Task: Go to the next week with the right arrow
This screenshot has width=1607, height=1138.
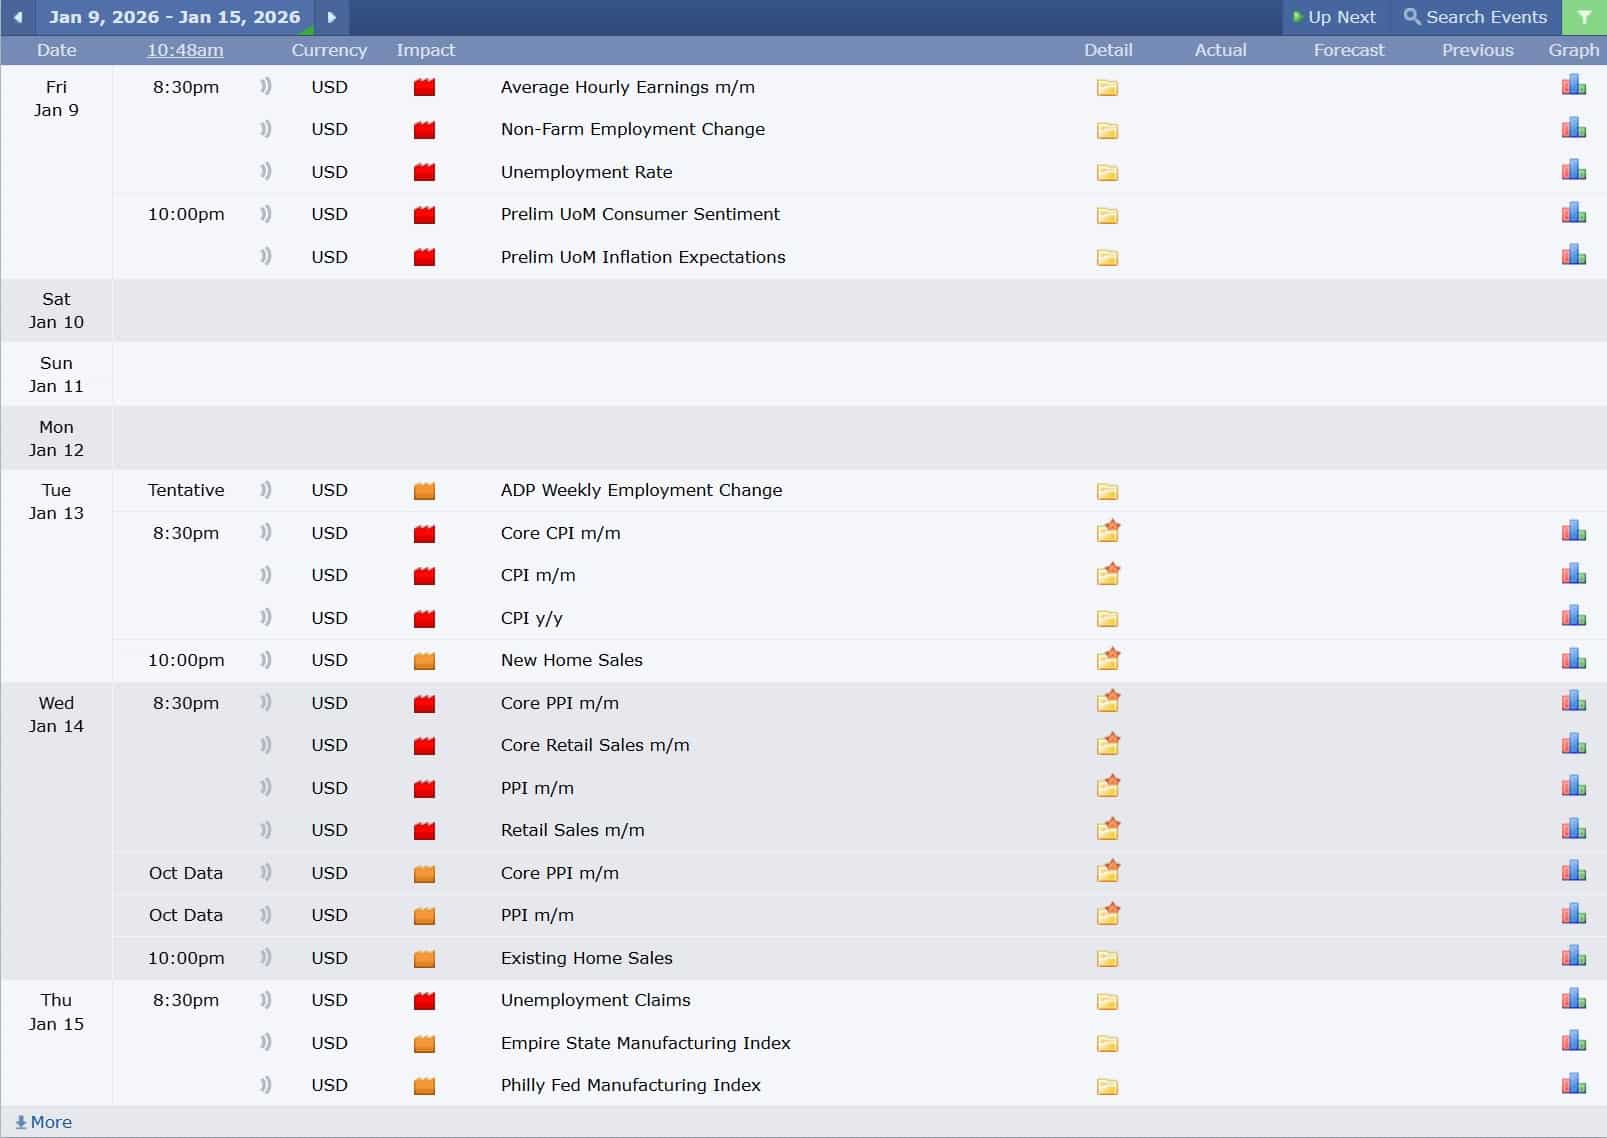Action: 332,17
